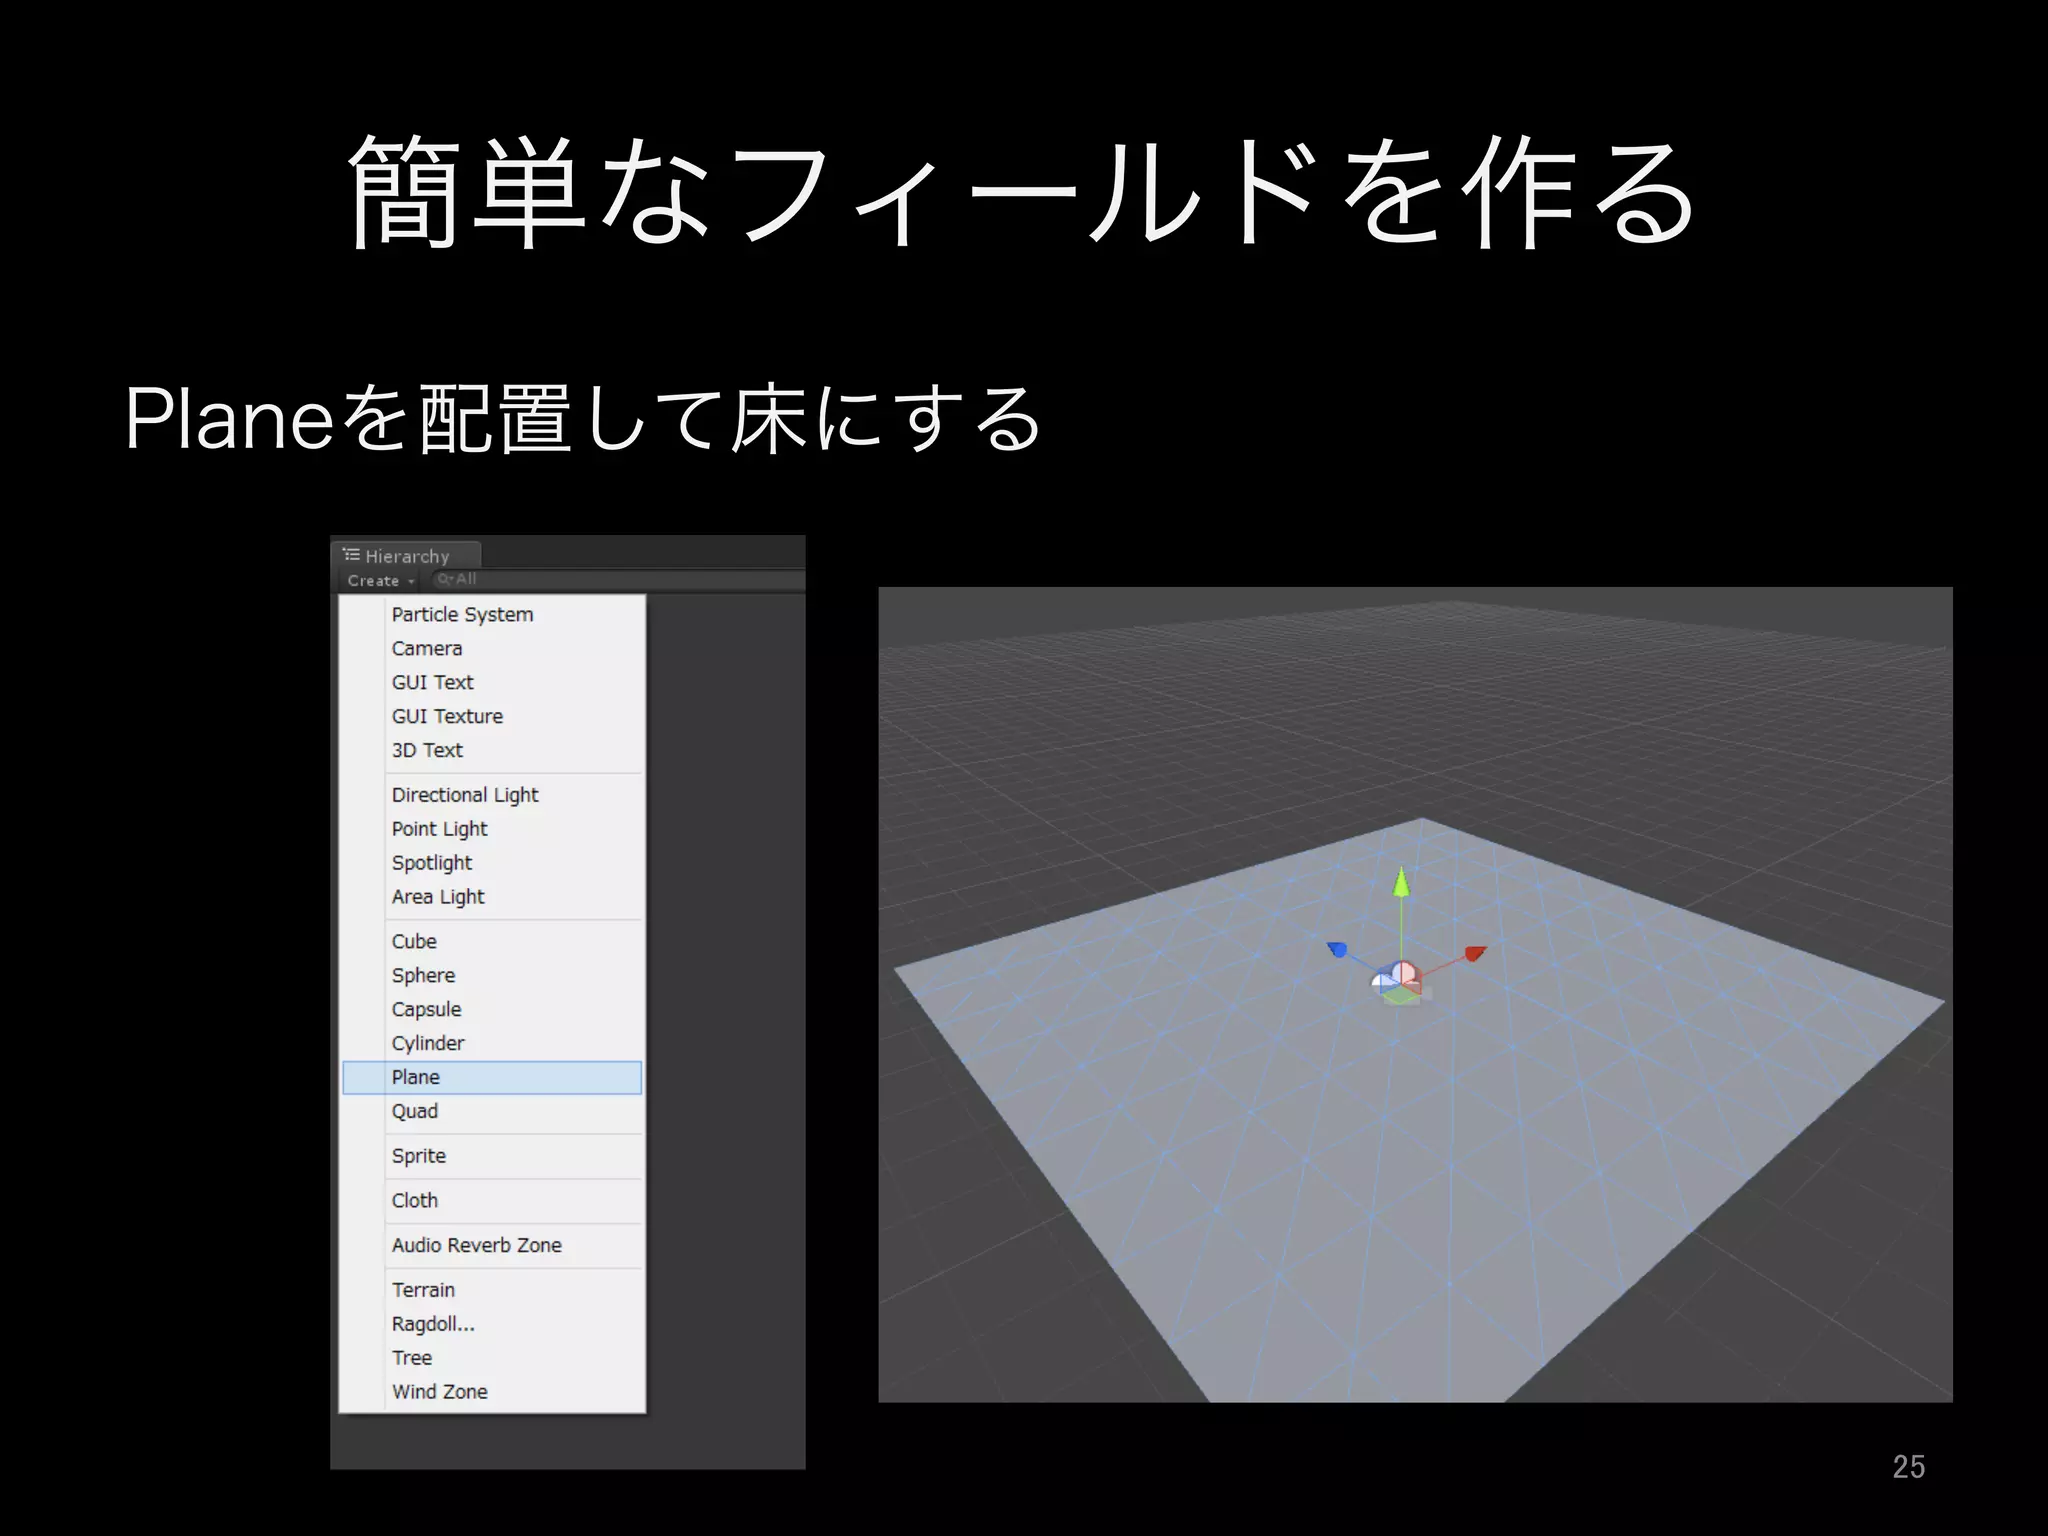2048x1536 pixels.
Task: Click the blue Z-axis gizmo arrow
Action: pyautogui.click(x=1337, y=949)
